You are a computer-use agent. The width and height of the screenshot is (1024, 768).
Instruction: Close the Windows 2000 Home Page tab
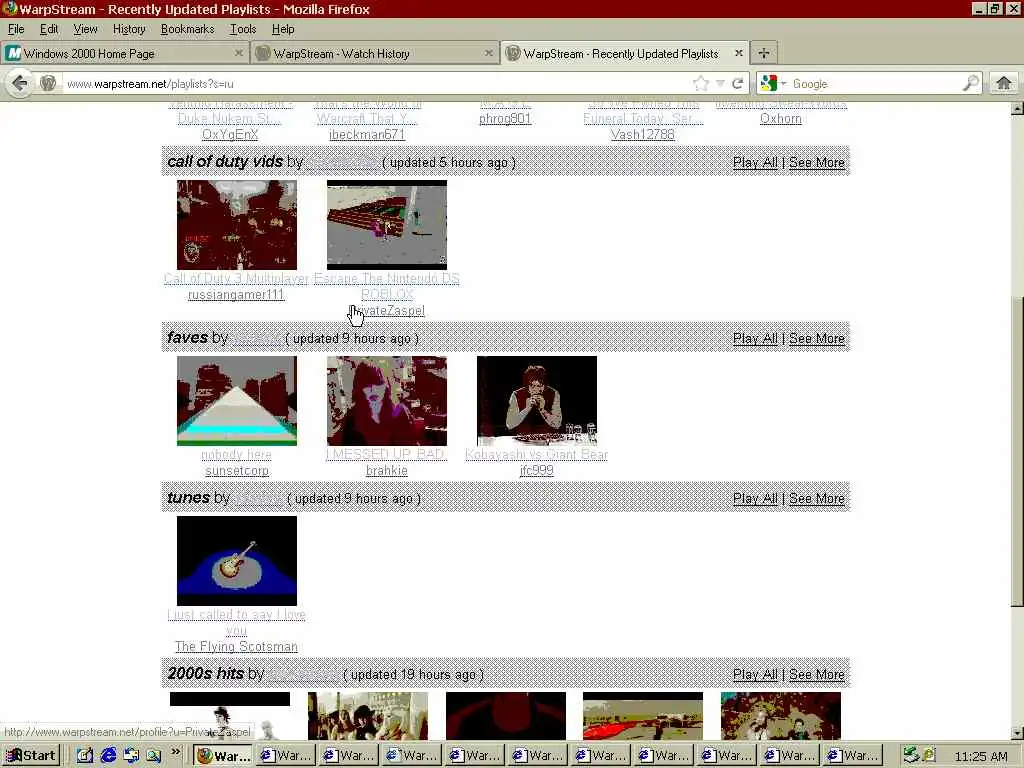pos(238,54)
